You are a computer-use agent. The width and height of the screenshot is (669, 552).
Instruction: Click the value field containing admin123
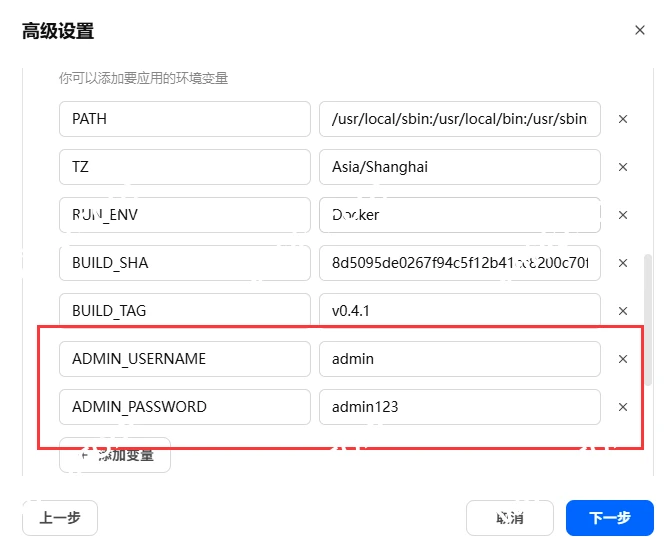click(459, 407)
